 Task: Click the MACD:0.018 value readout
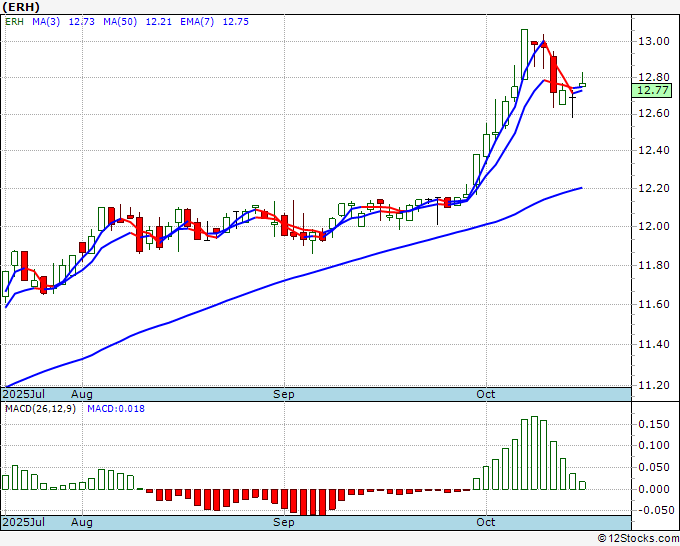point(116,409)
